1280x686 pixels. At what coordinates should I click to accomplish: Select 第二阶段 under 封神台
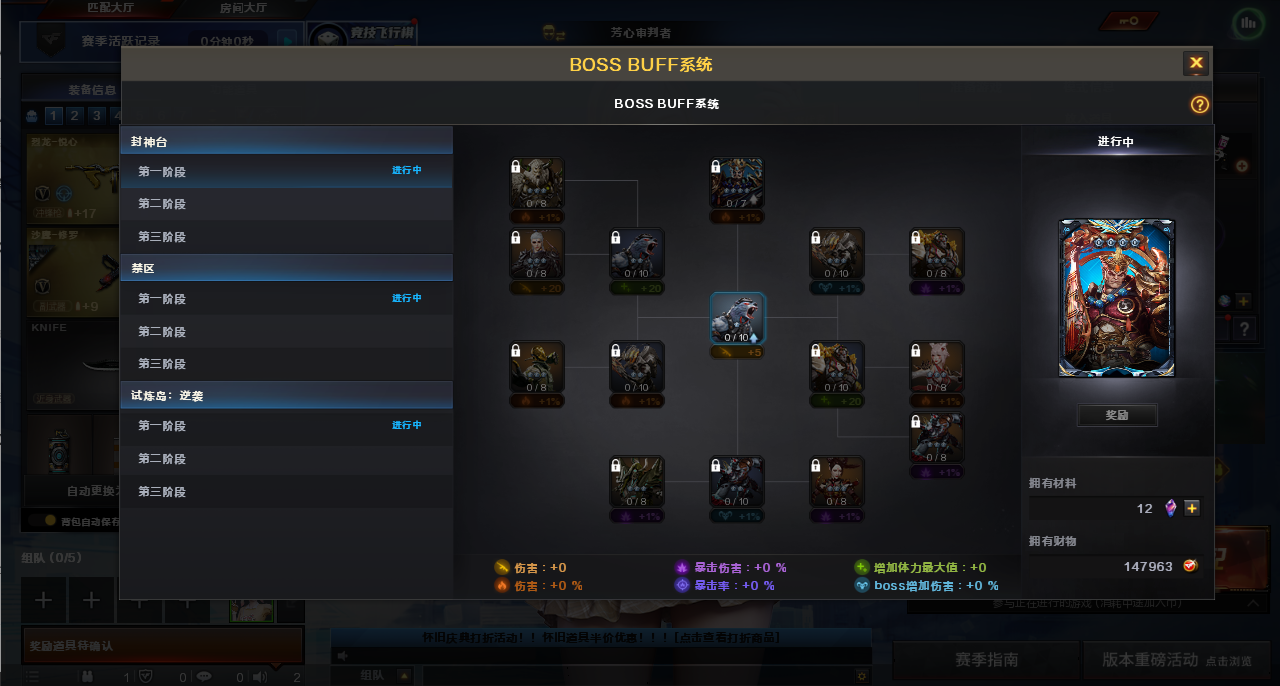(x=286, y=204)
